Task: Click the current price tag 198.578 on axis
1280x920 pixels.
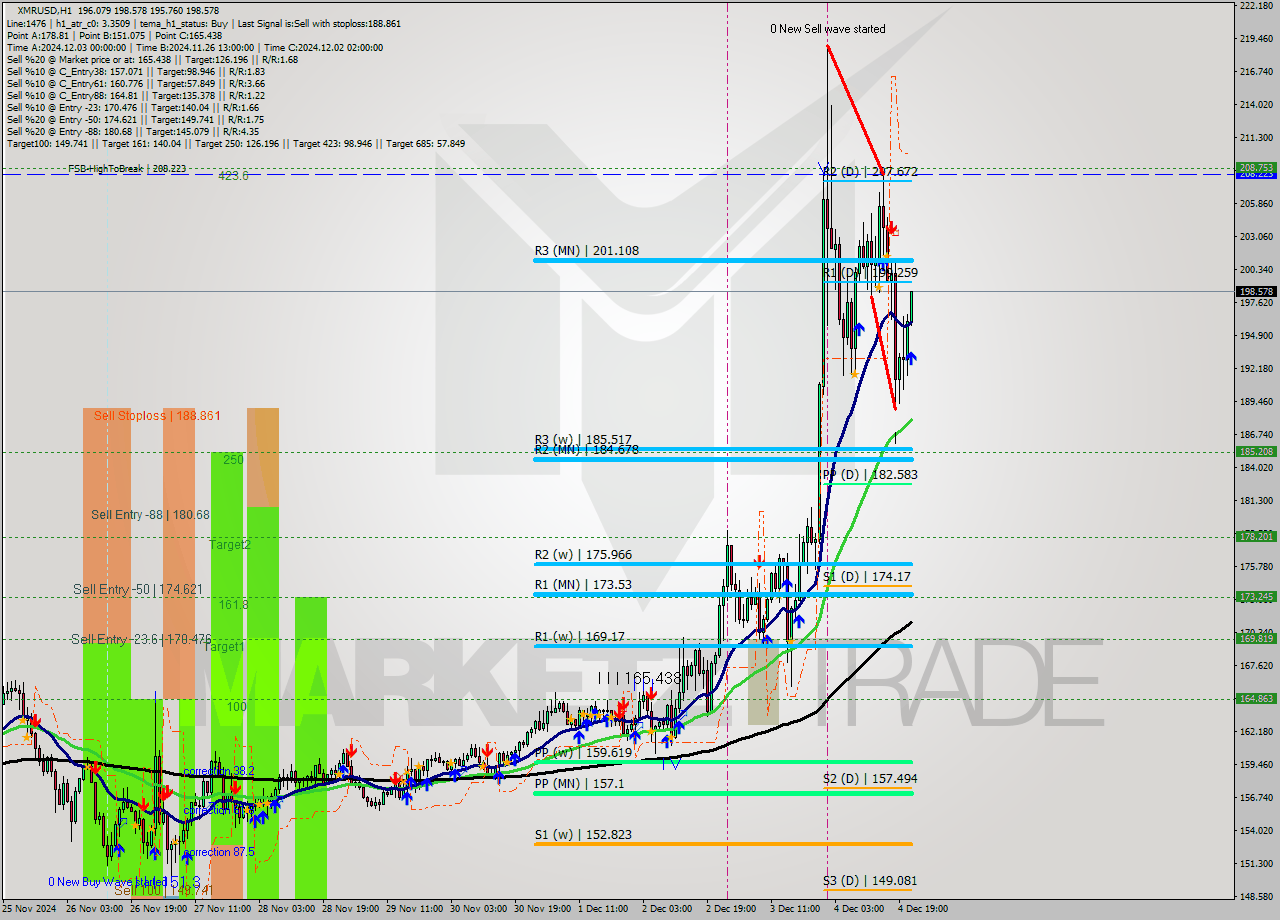Action: [1257, 292]
